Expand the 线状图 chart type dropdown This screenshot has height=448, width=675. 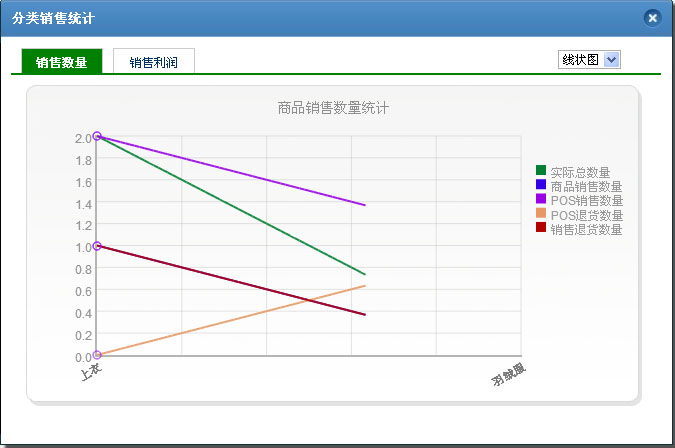coord(589,60)
